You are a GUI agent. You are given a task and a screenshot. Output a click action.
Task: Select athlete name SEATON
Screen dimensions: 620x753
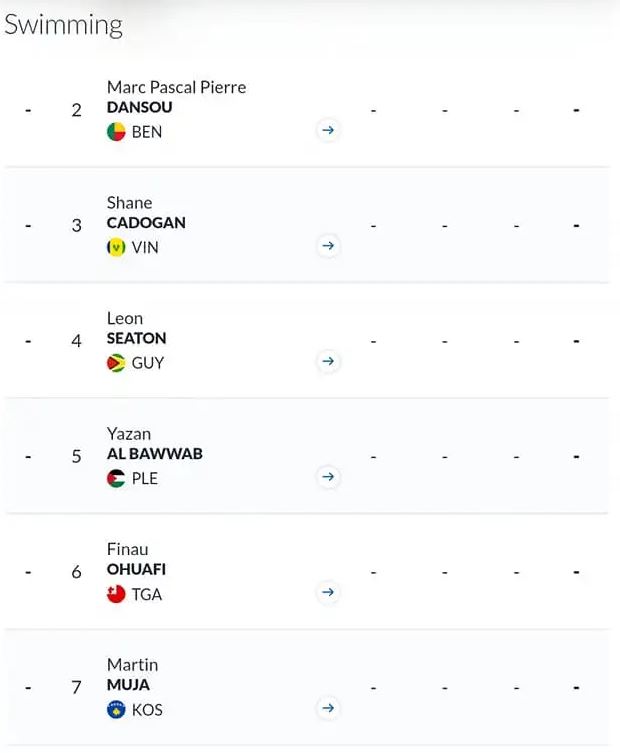(136, 339)
